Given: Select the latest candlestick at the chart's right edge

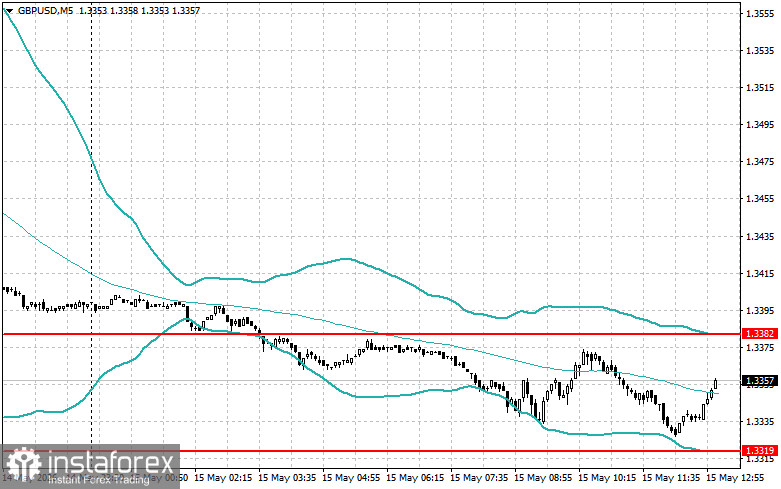Looking at the screenshot, I should click(x=716, y=384).
